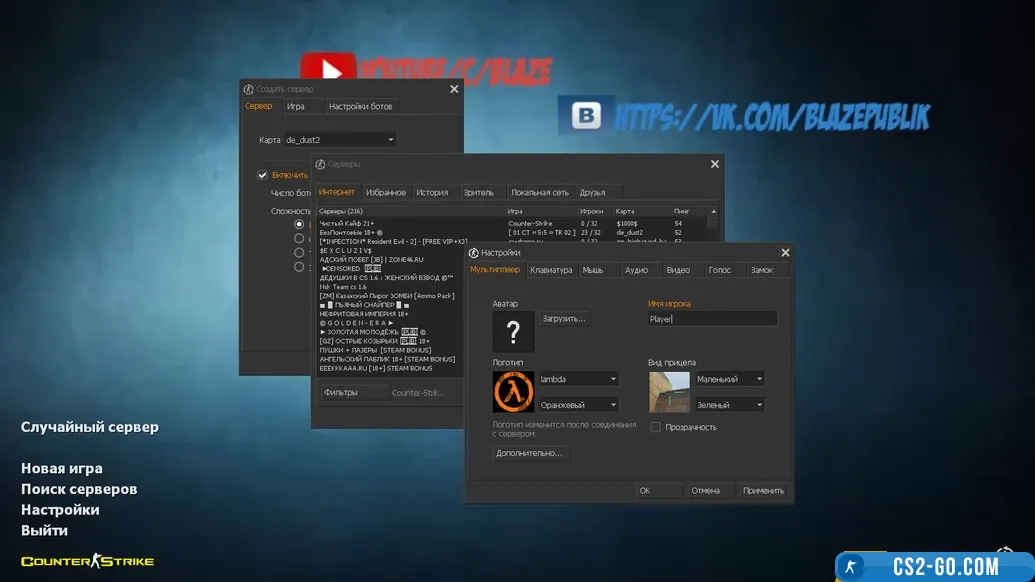1035x582 pixels.
Task: Switch to the Клавиатура tab
Action: [x=551, y=270]
